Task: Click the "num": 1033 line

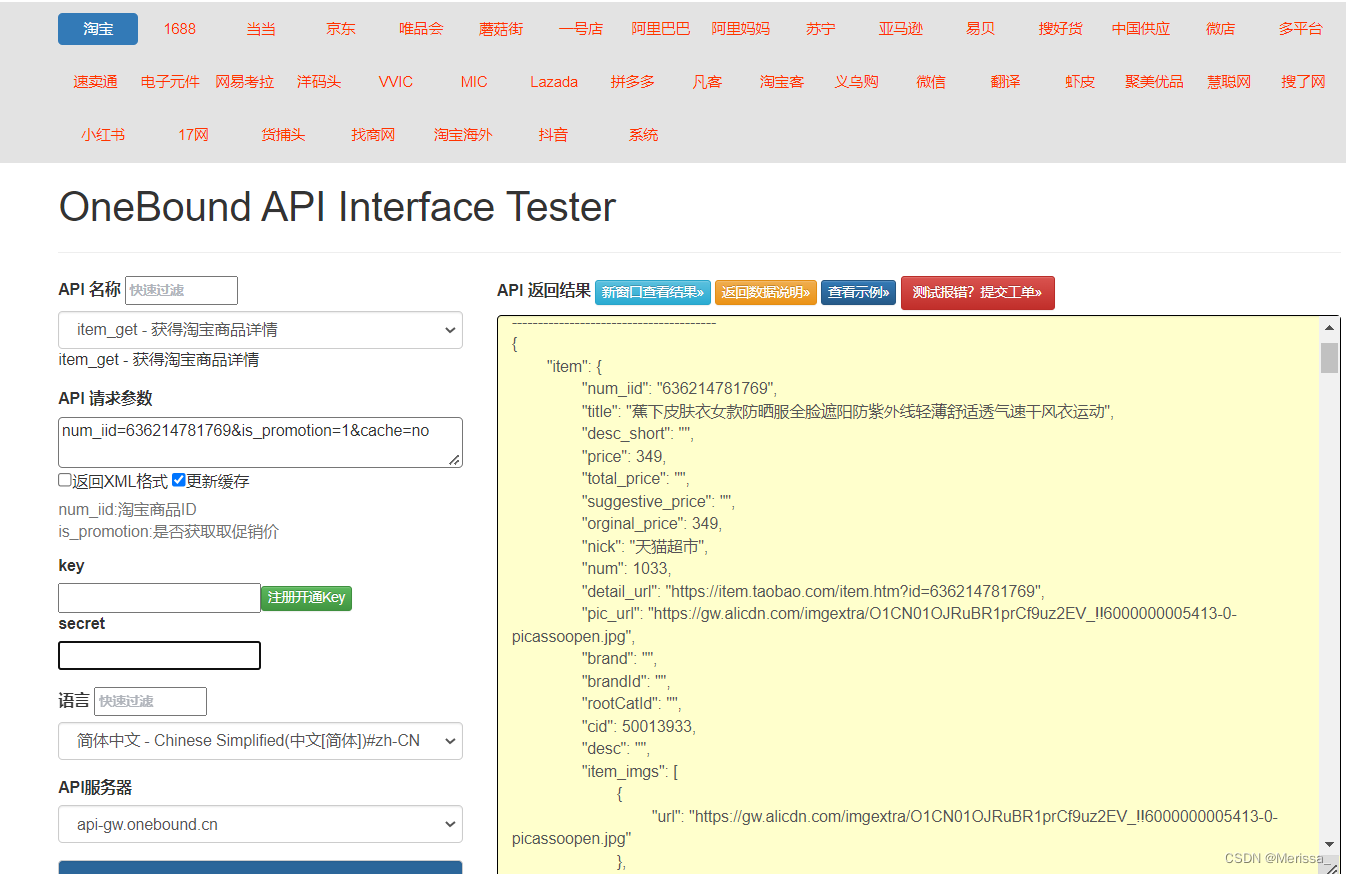Action: (x=627, y=569)
